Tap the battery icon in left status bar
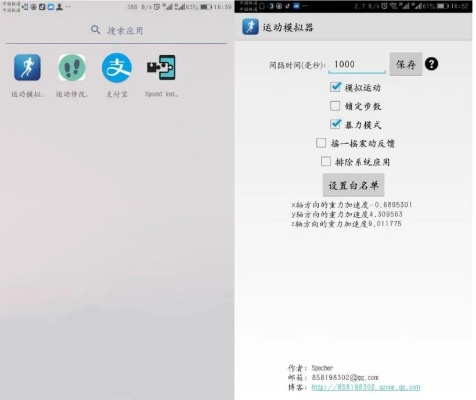 point(206,7)
